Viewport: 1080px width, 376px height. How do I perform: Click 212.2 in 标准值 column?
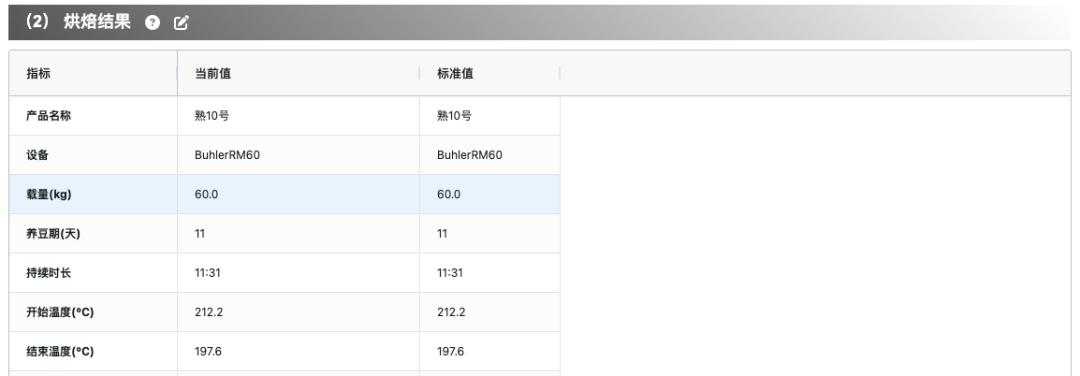coord(451,312)
